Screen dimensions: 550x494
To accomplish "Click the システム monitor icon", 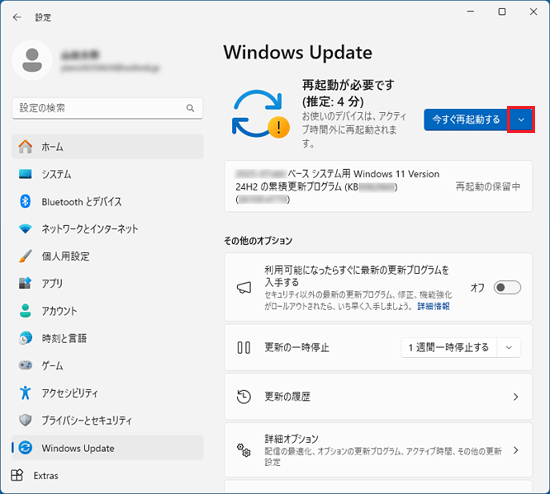I will click(25, 174).
